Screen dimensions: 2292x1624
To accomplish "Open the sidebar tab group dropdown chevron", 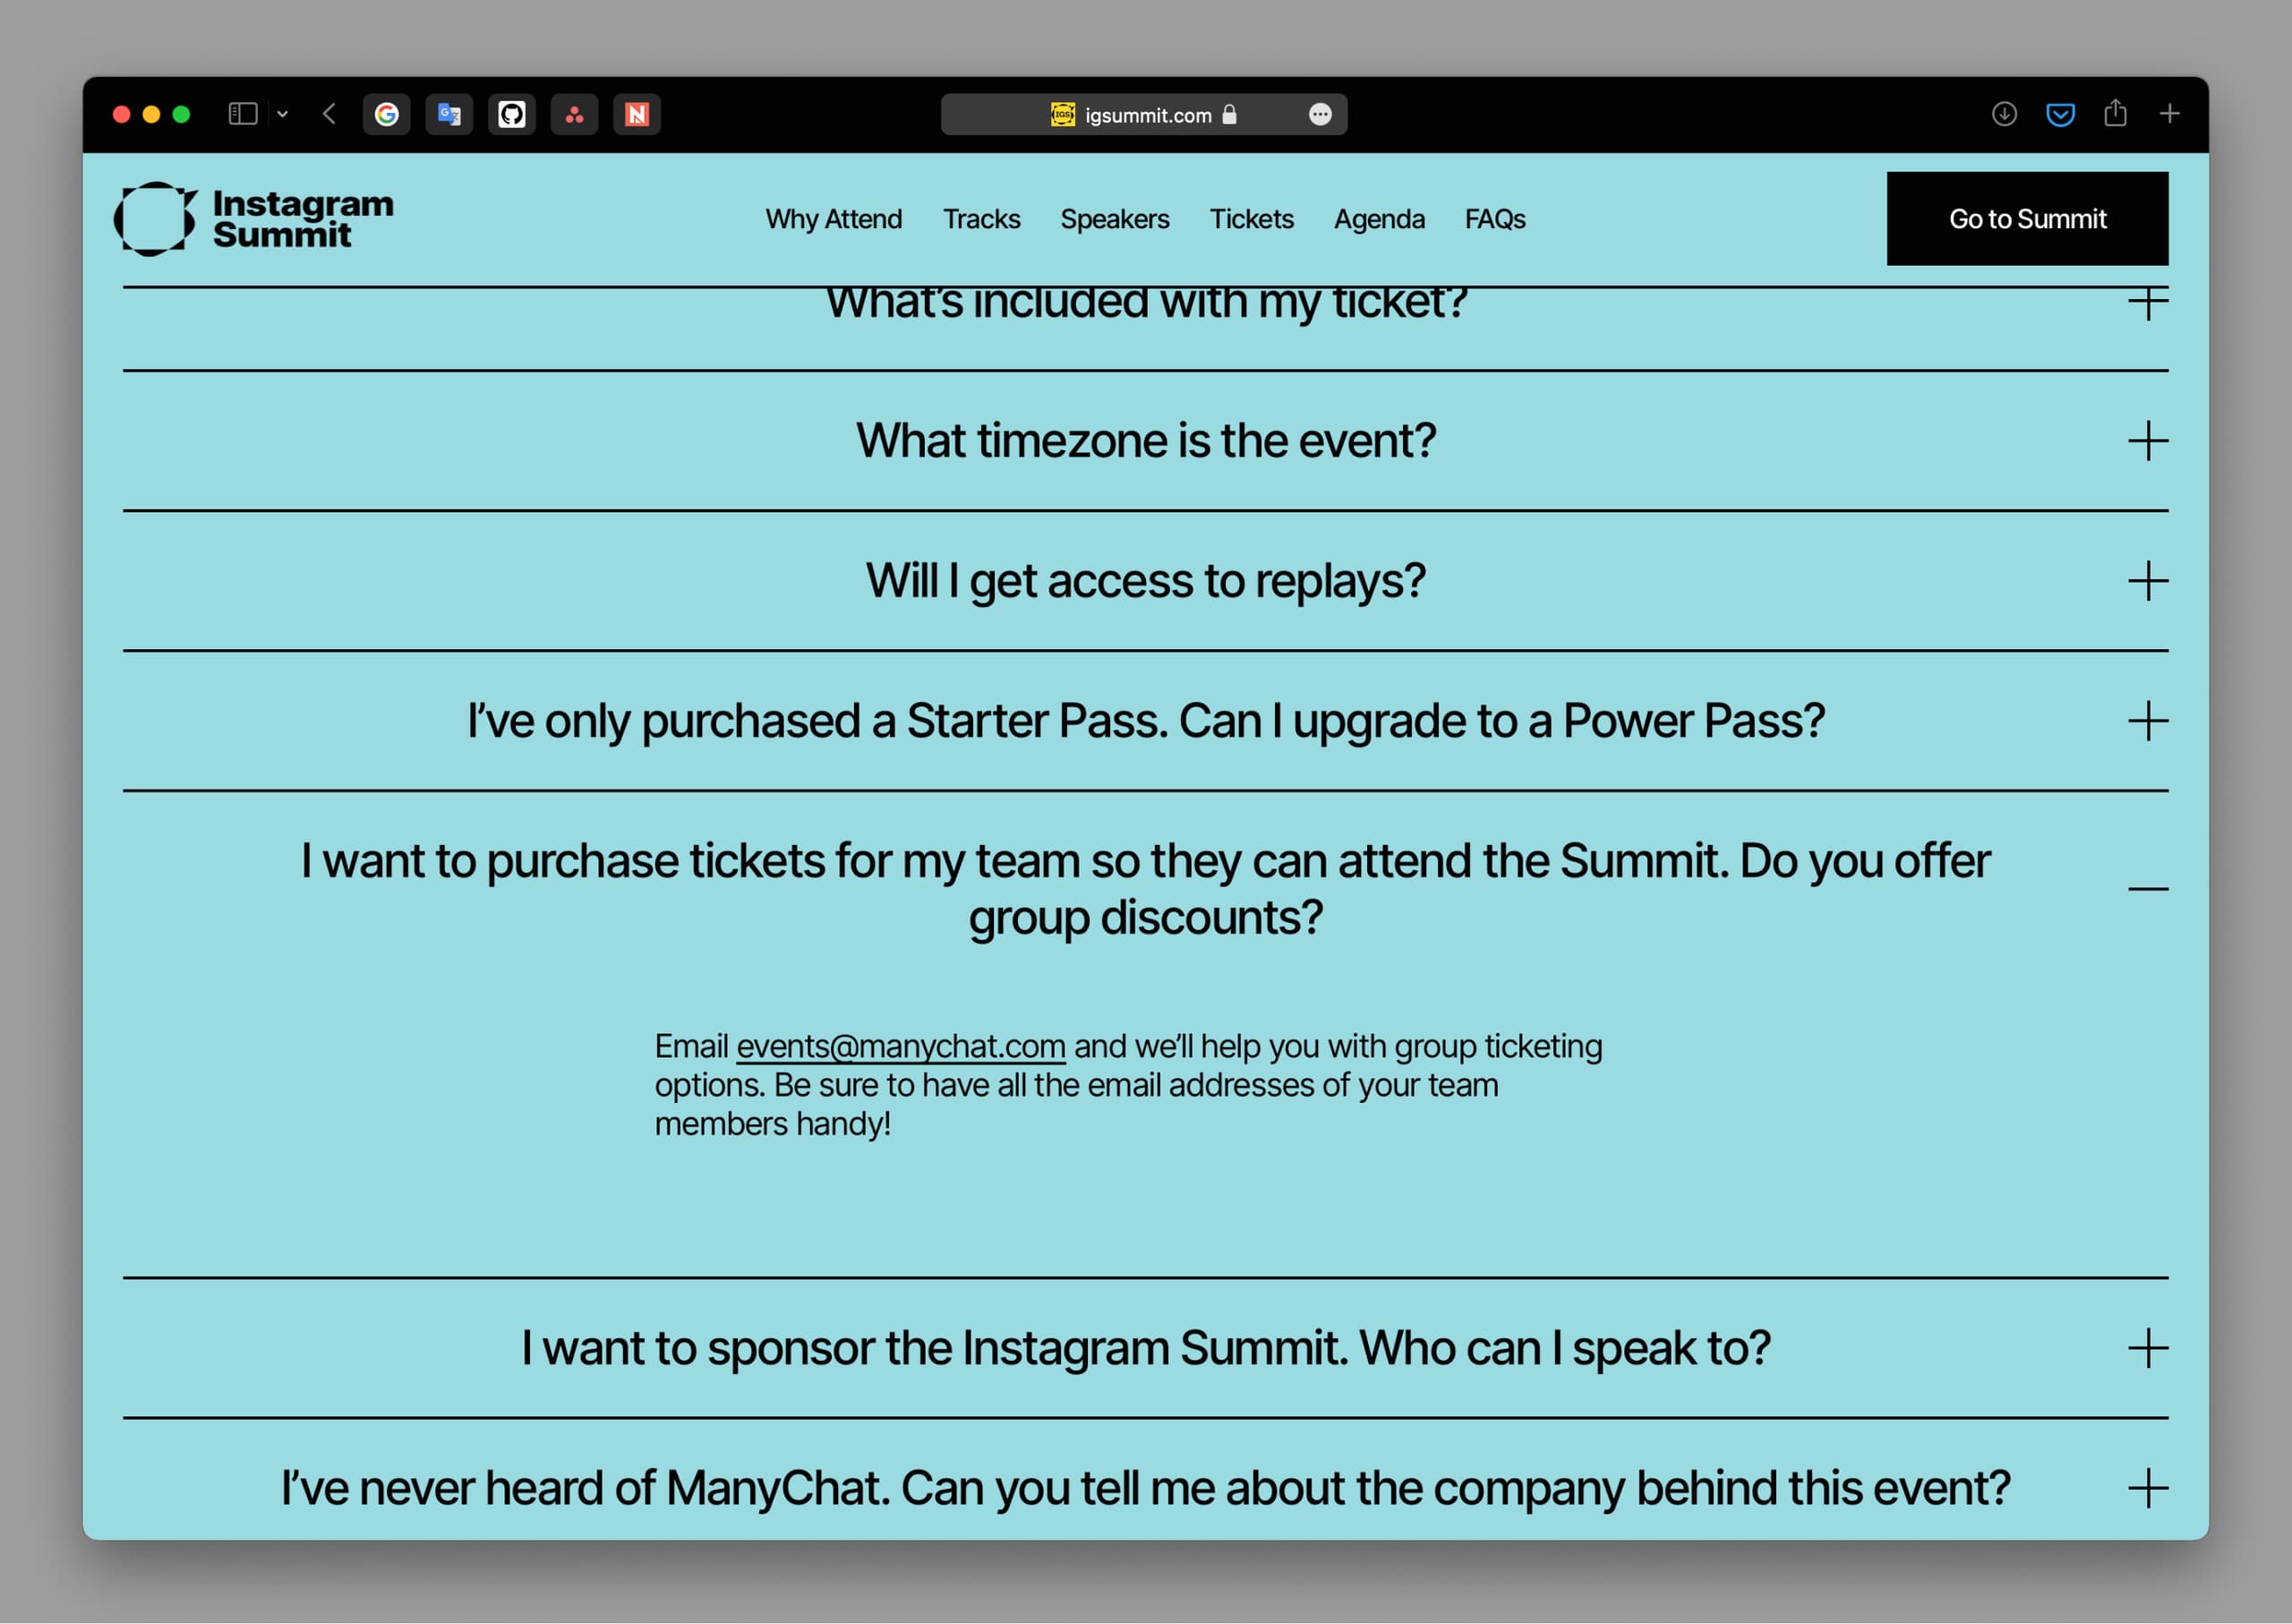I will 283,114.
